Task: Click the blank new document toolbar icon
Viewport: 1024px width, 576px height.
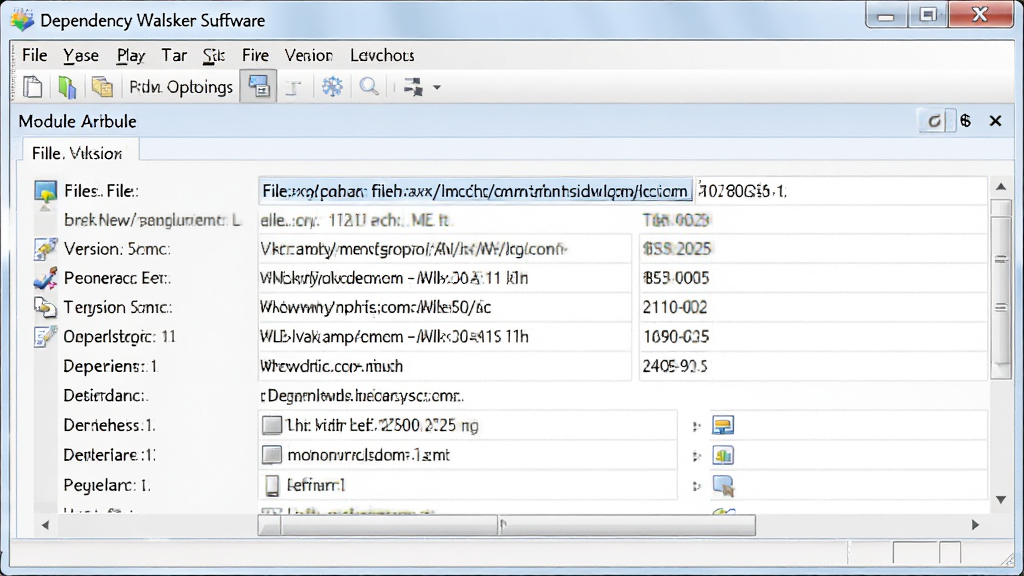Action: point(33,87)
